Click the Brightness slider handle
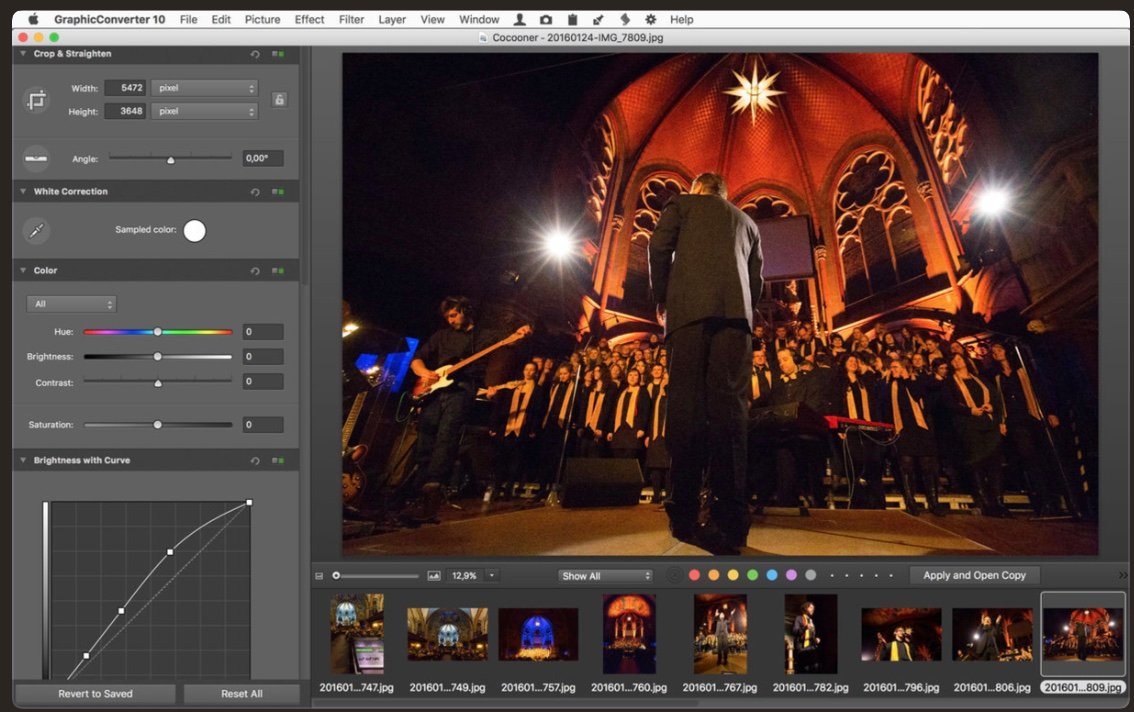 point(158,357)
